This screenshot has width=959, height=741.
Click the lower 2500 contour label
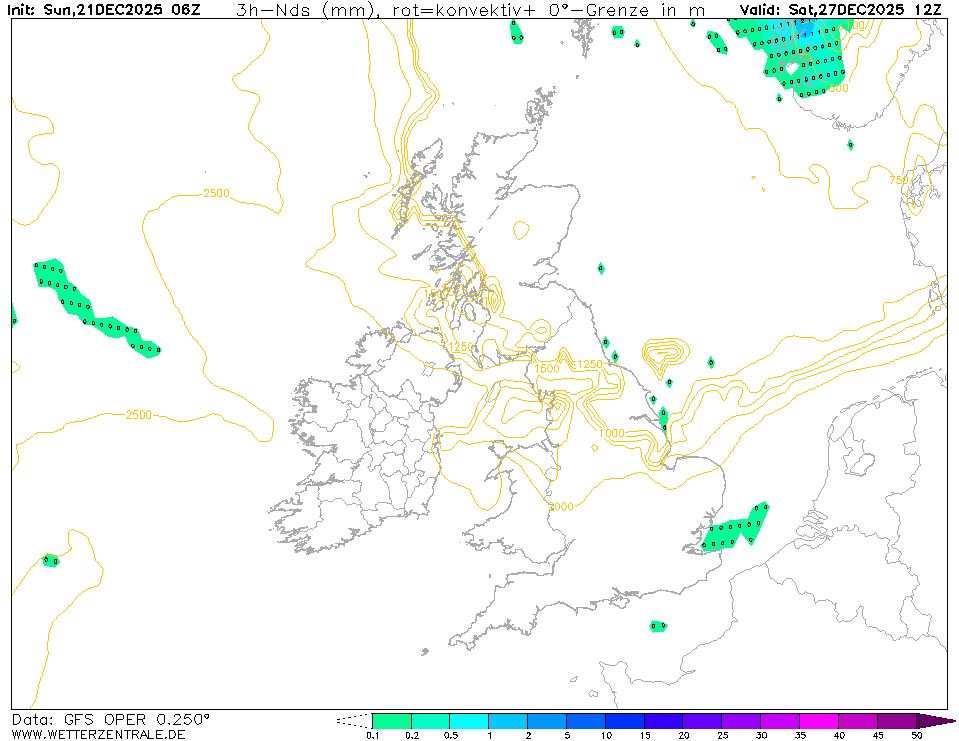click(x=139, y=414)
